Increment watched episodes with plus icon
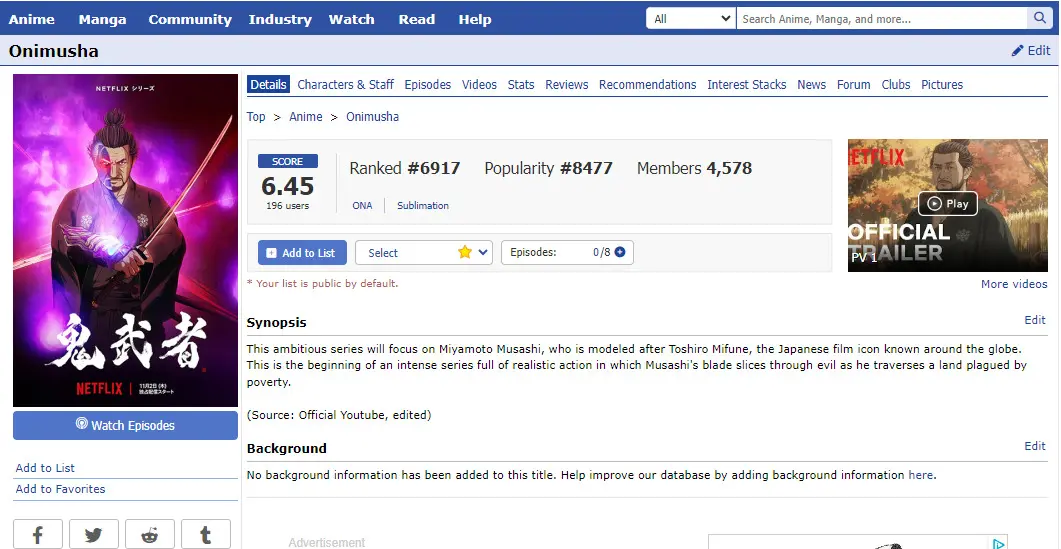Screen dimensions: 1061x549 (620, 252)
